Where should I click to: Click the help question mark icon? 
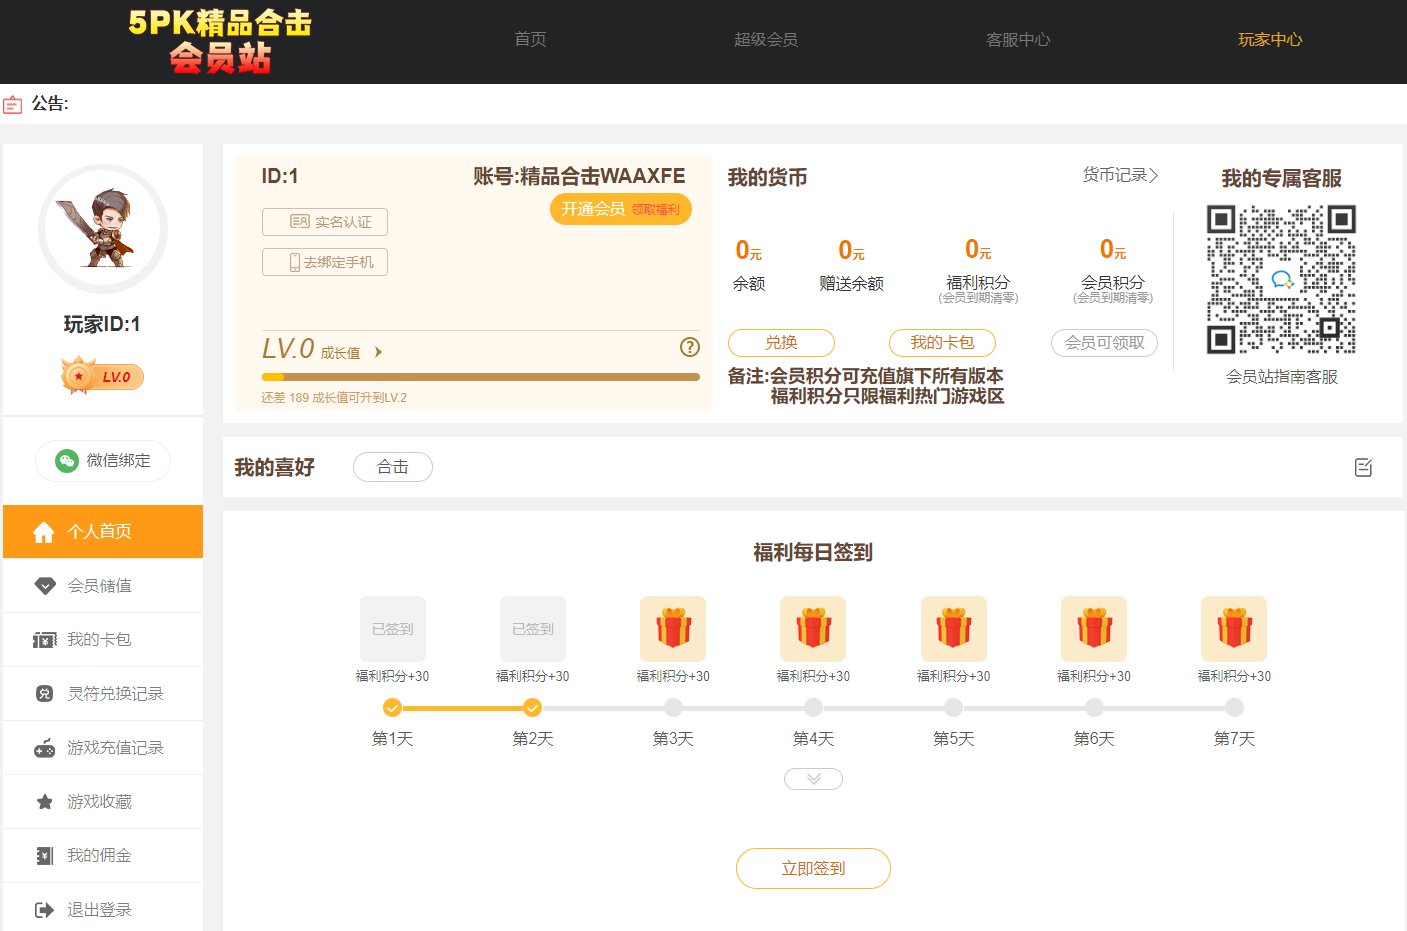point(690,347)
